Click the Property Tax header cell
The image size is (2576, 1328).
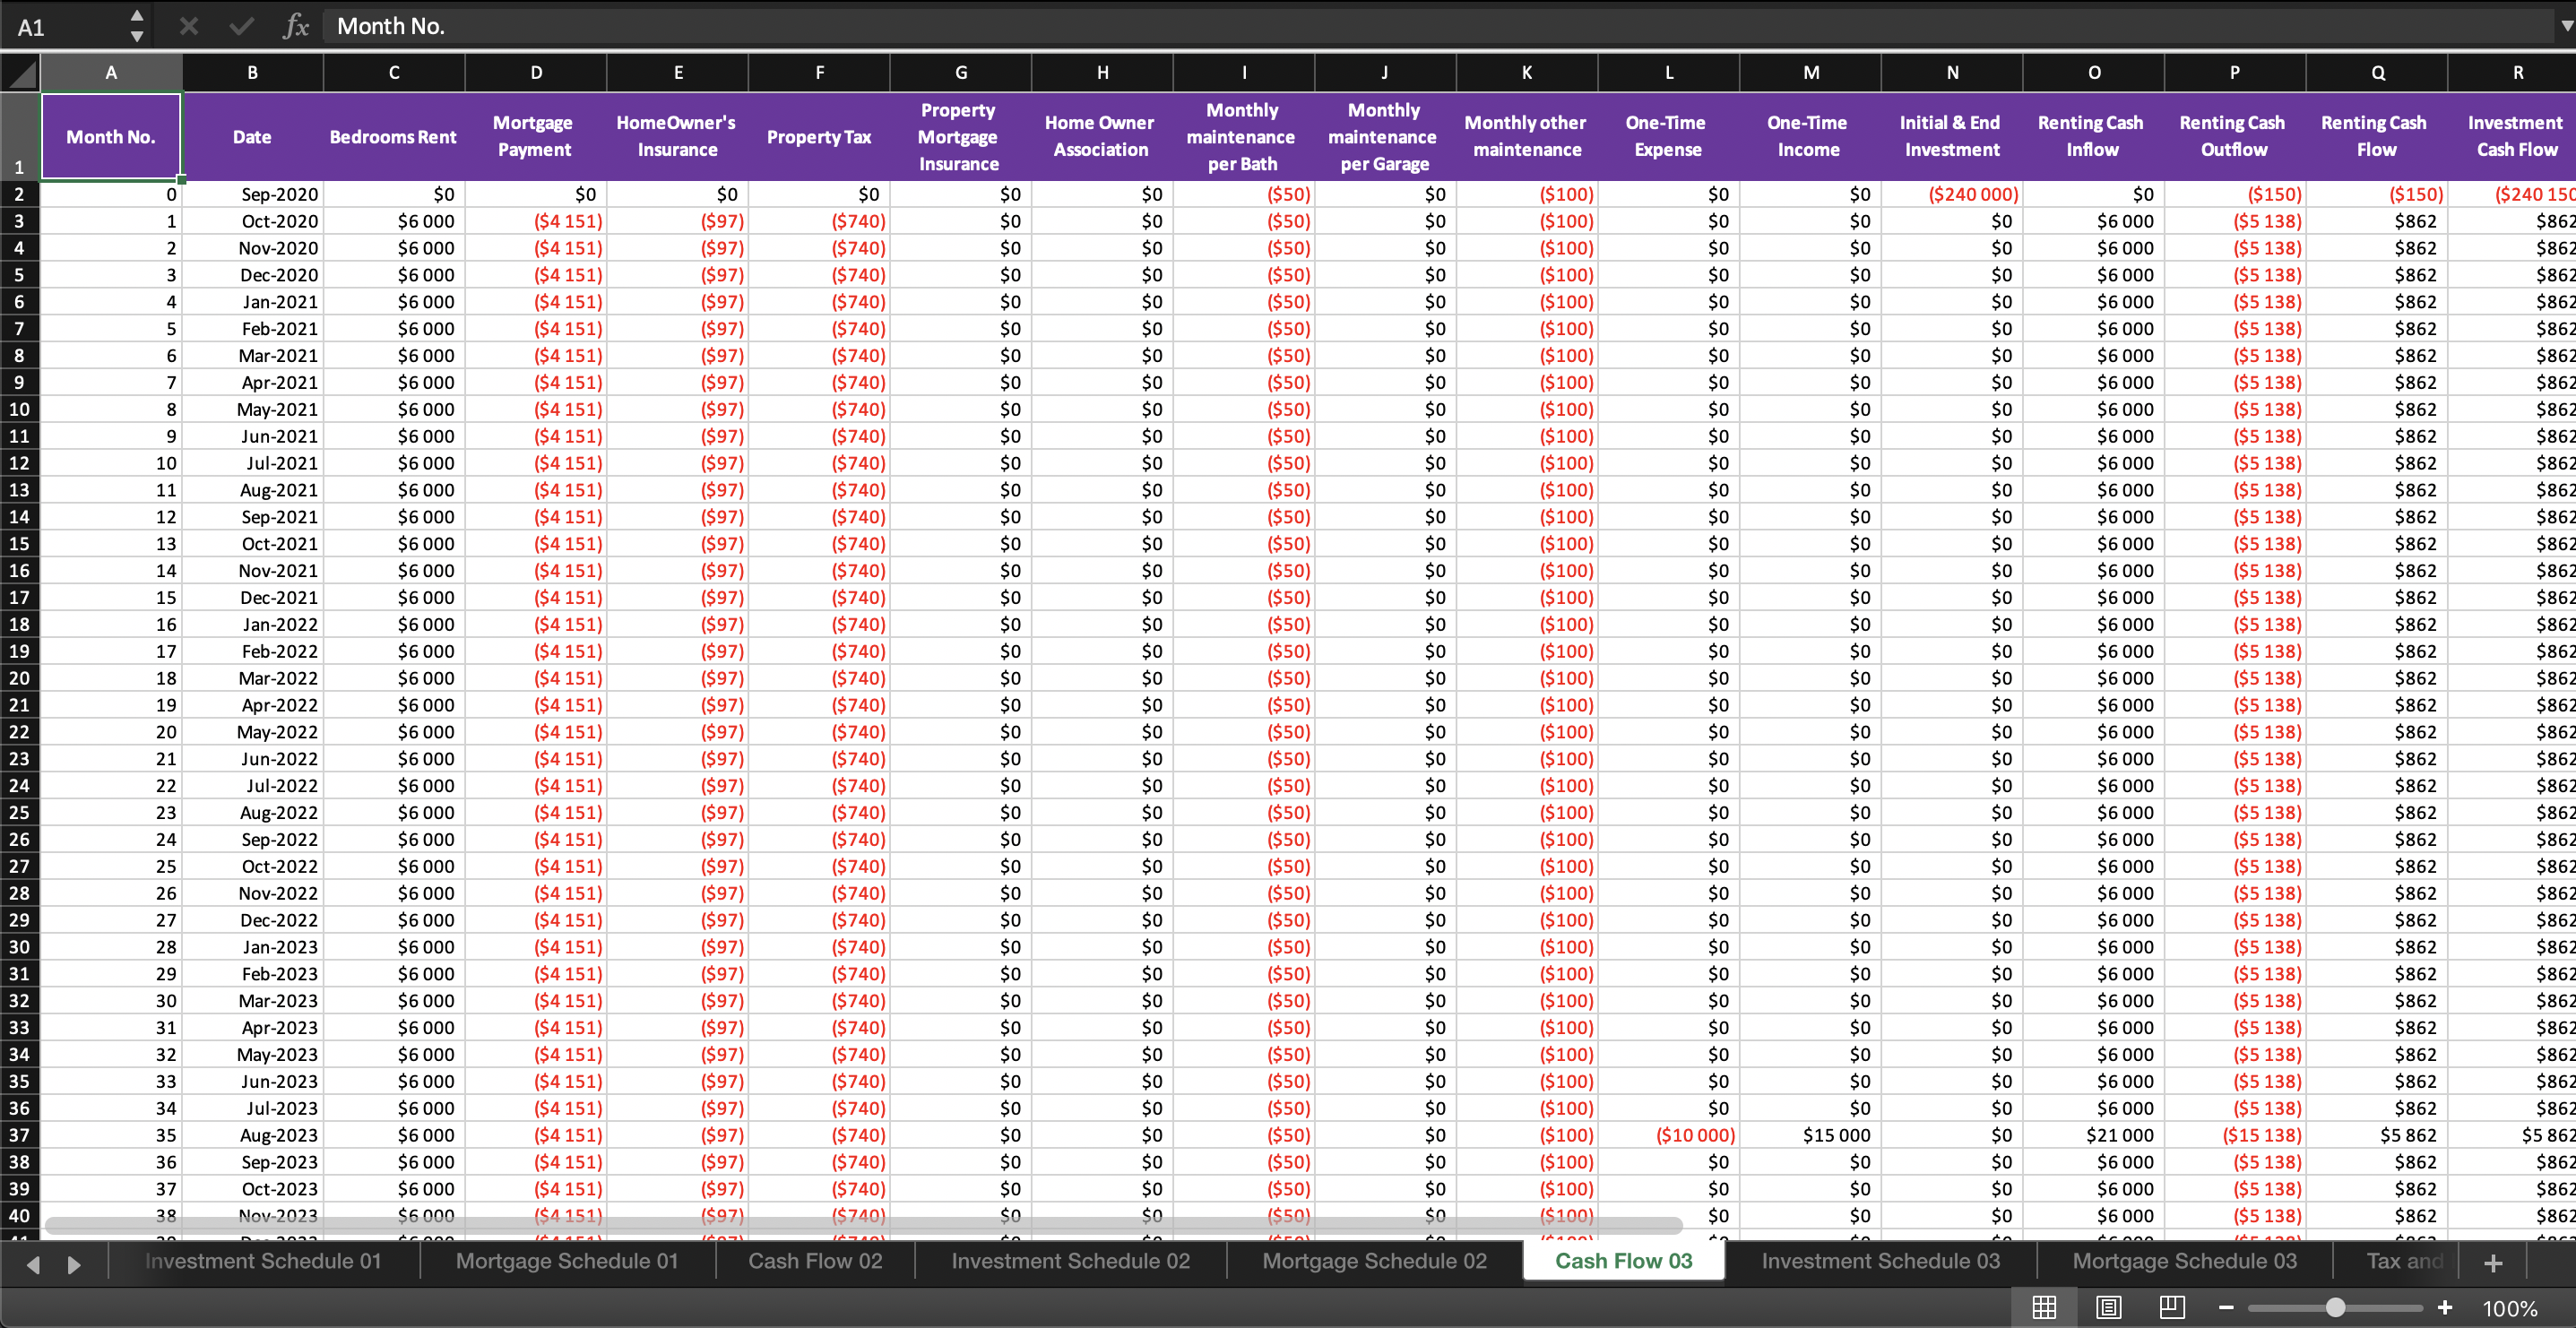819,137
